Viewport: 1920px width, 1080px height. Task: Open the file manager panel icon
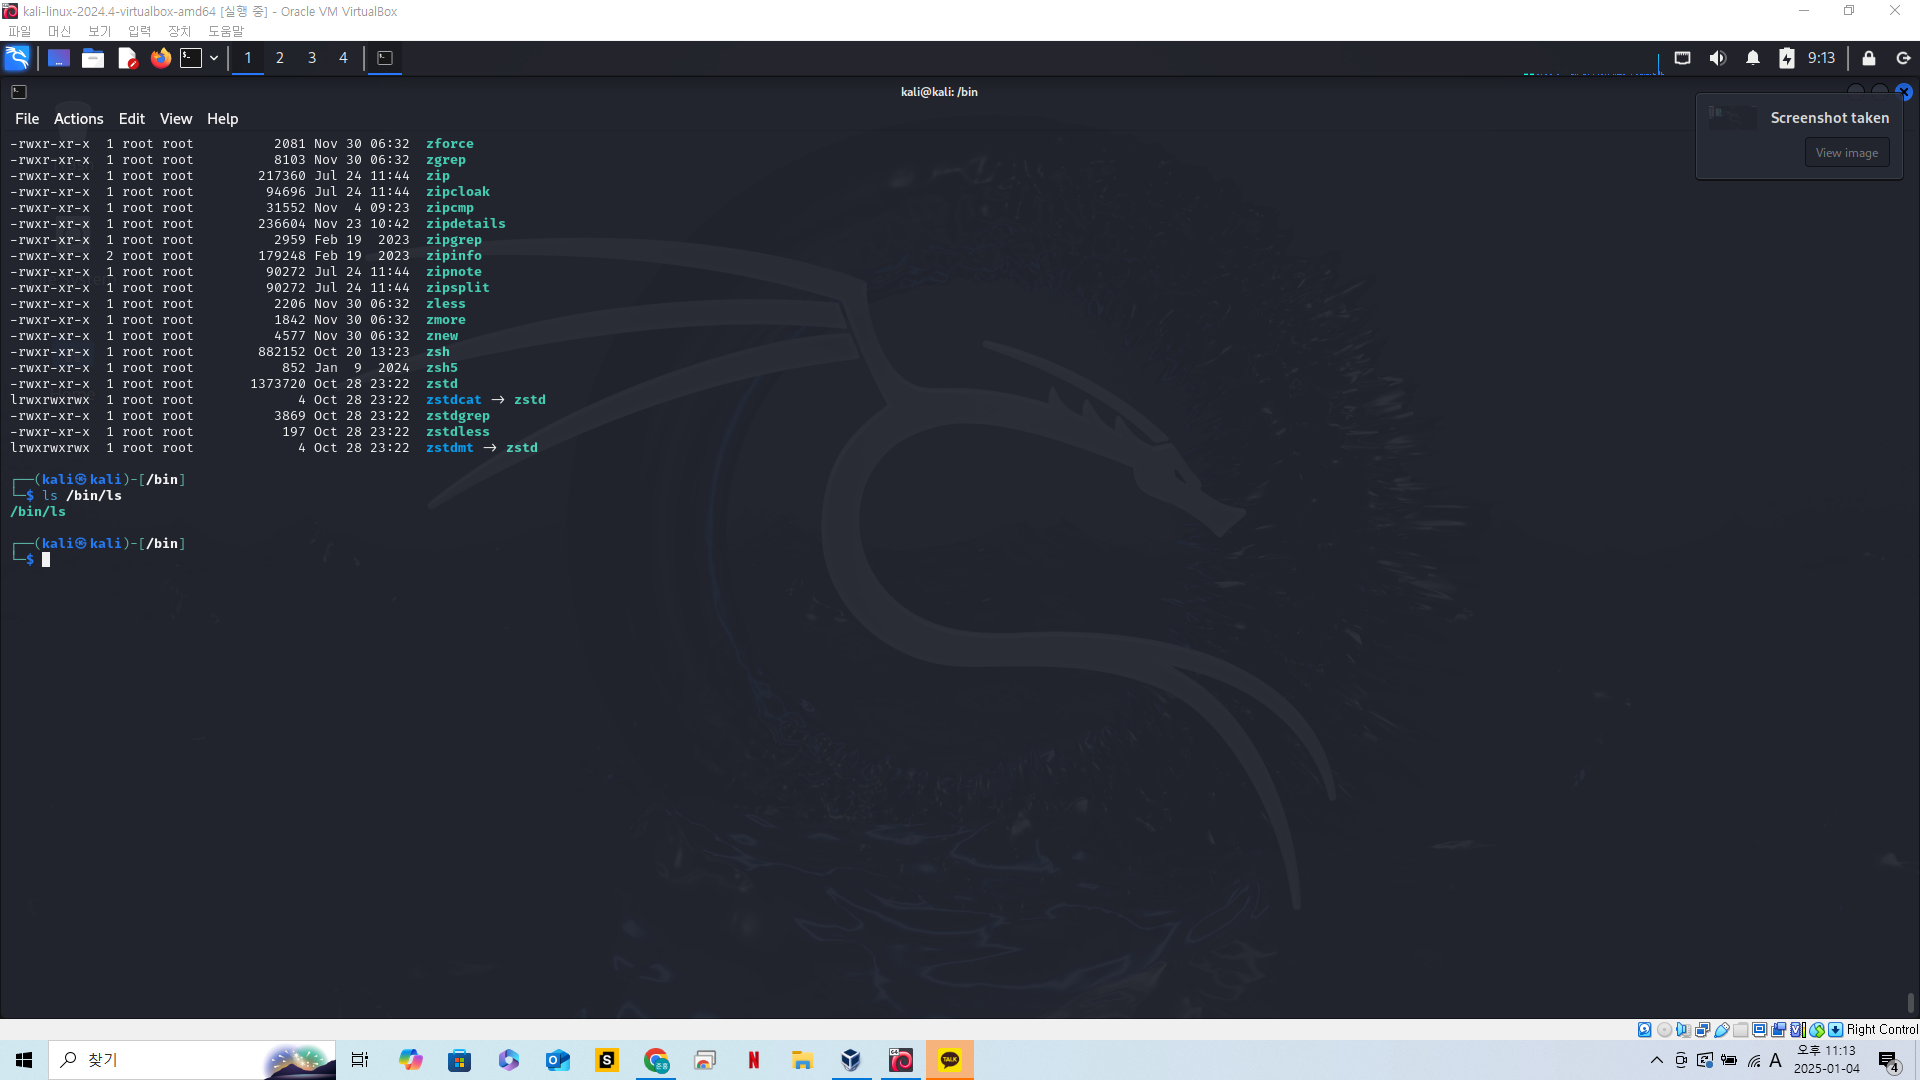pyautogui.click(x=93, y=58)
